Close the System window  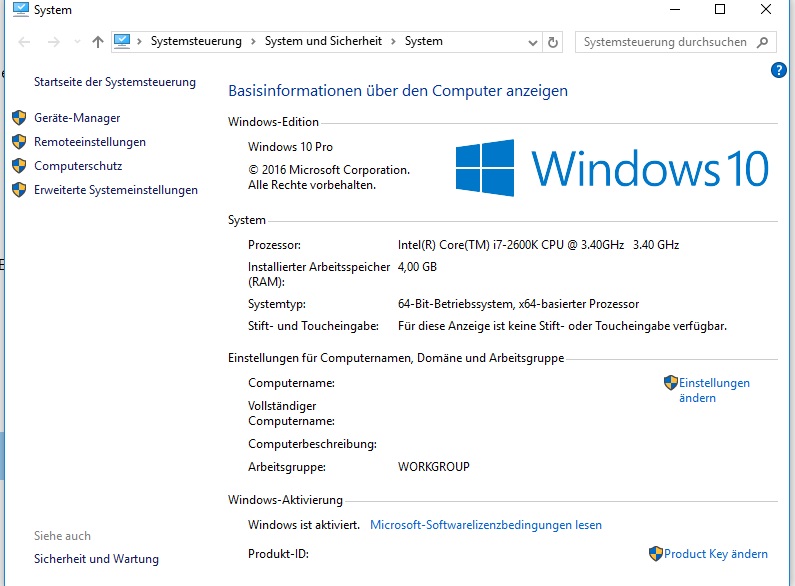pos(766,9)
